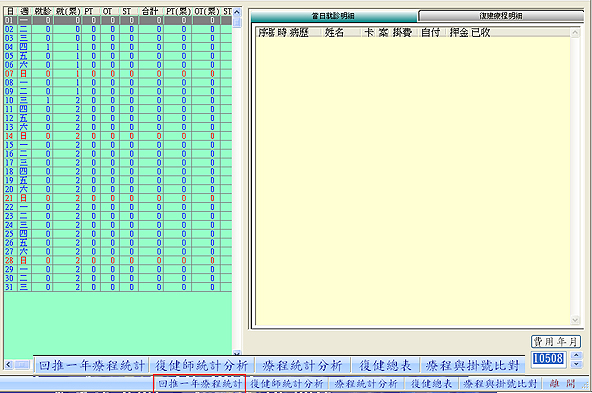
Task: Open the small 復健師統計分析 button in bottom bar
Action: 287,384
